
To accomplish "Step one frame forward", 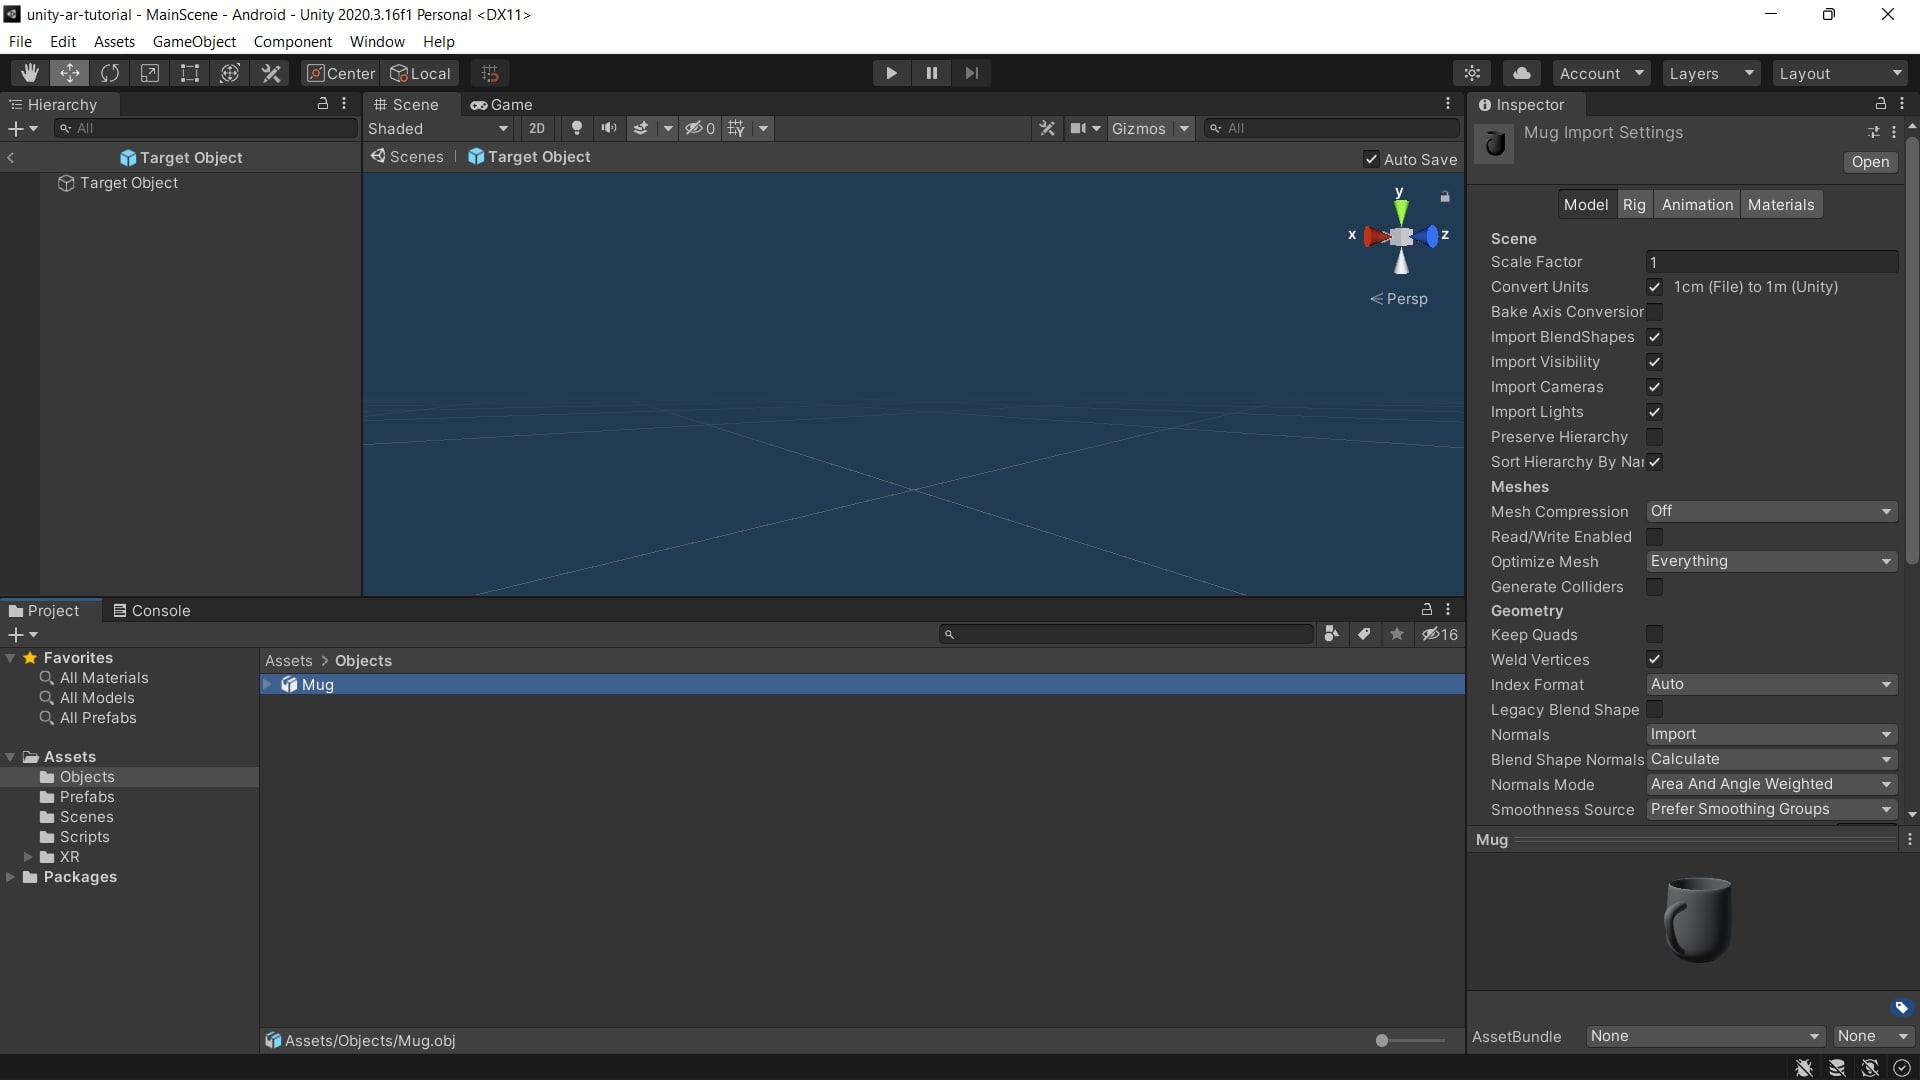I will point(972,73).
